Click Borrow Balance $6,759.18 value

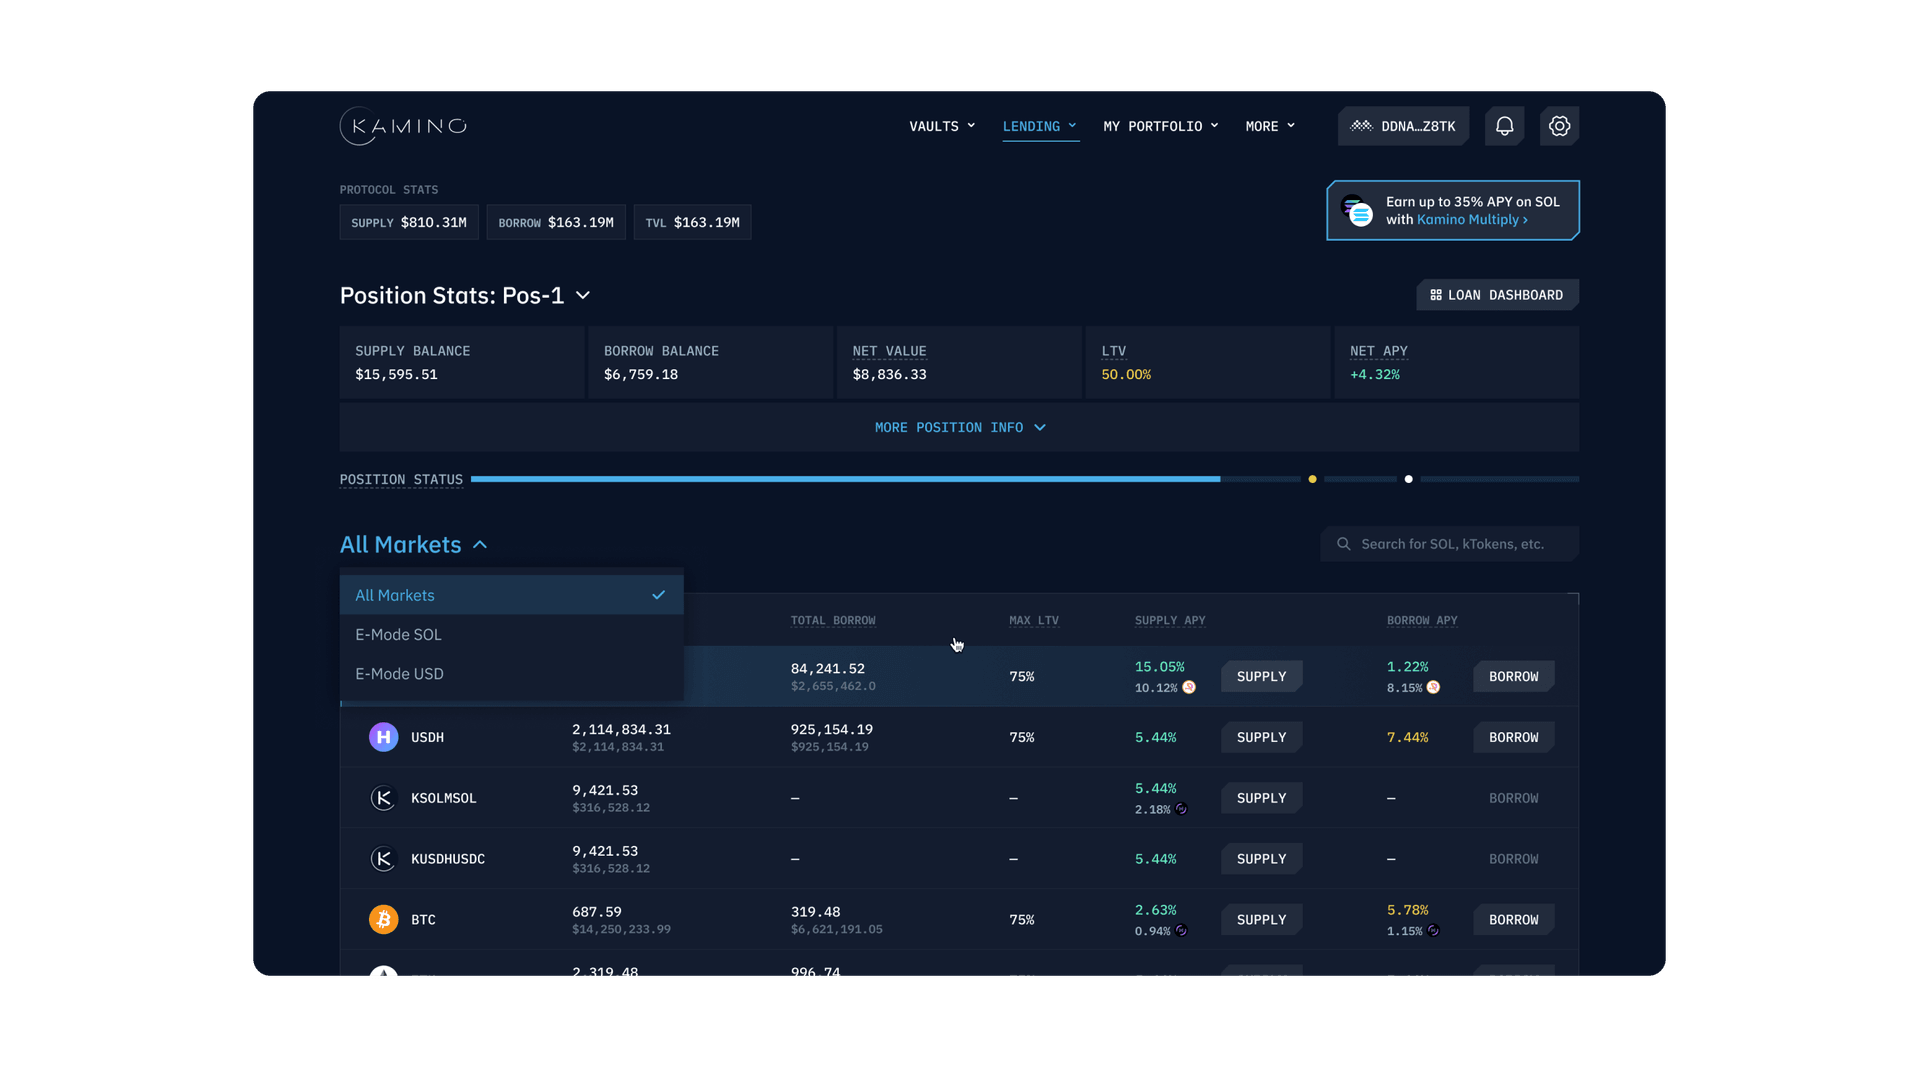click(x=641, y=374)
